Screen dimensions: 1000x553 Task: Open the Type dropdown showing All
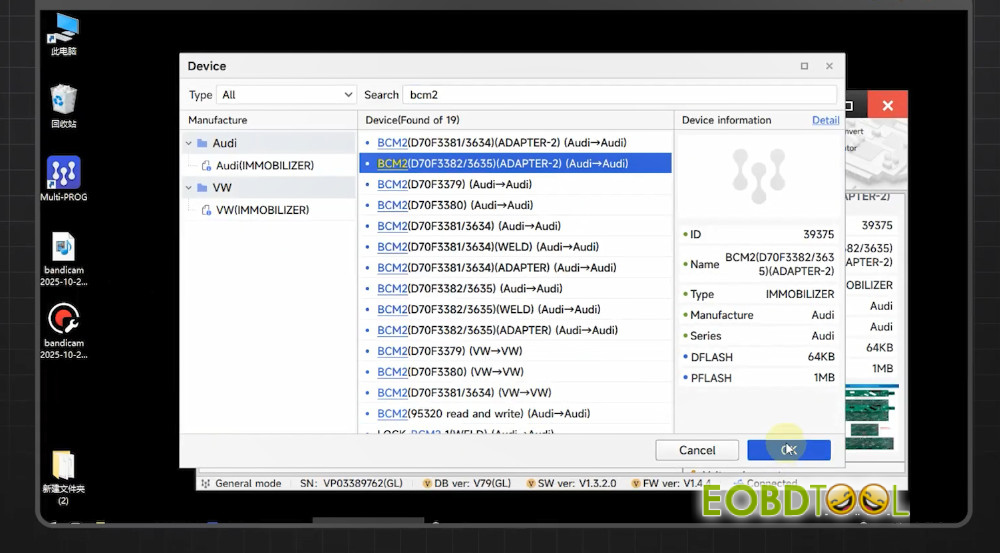pyautogui.click(x=285, y=95)
